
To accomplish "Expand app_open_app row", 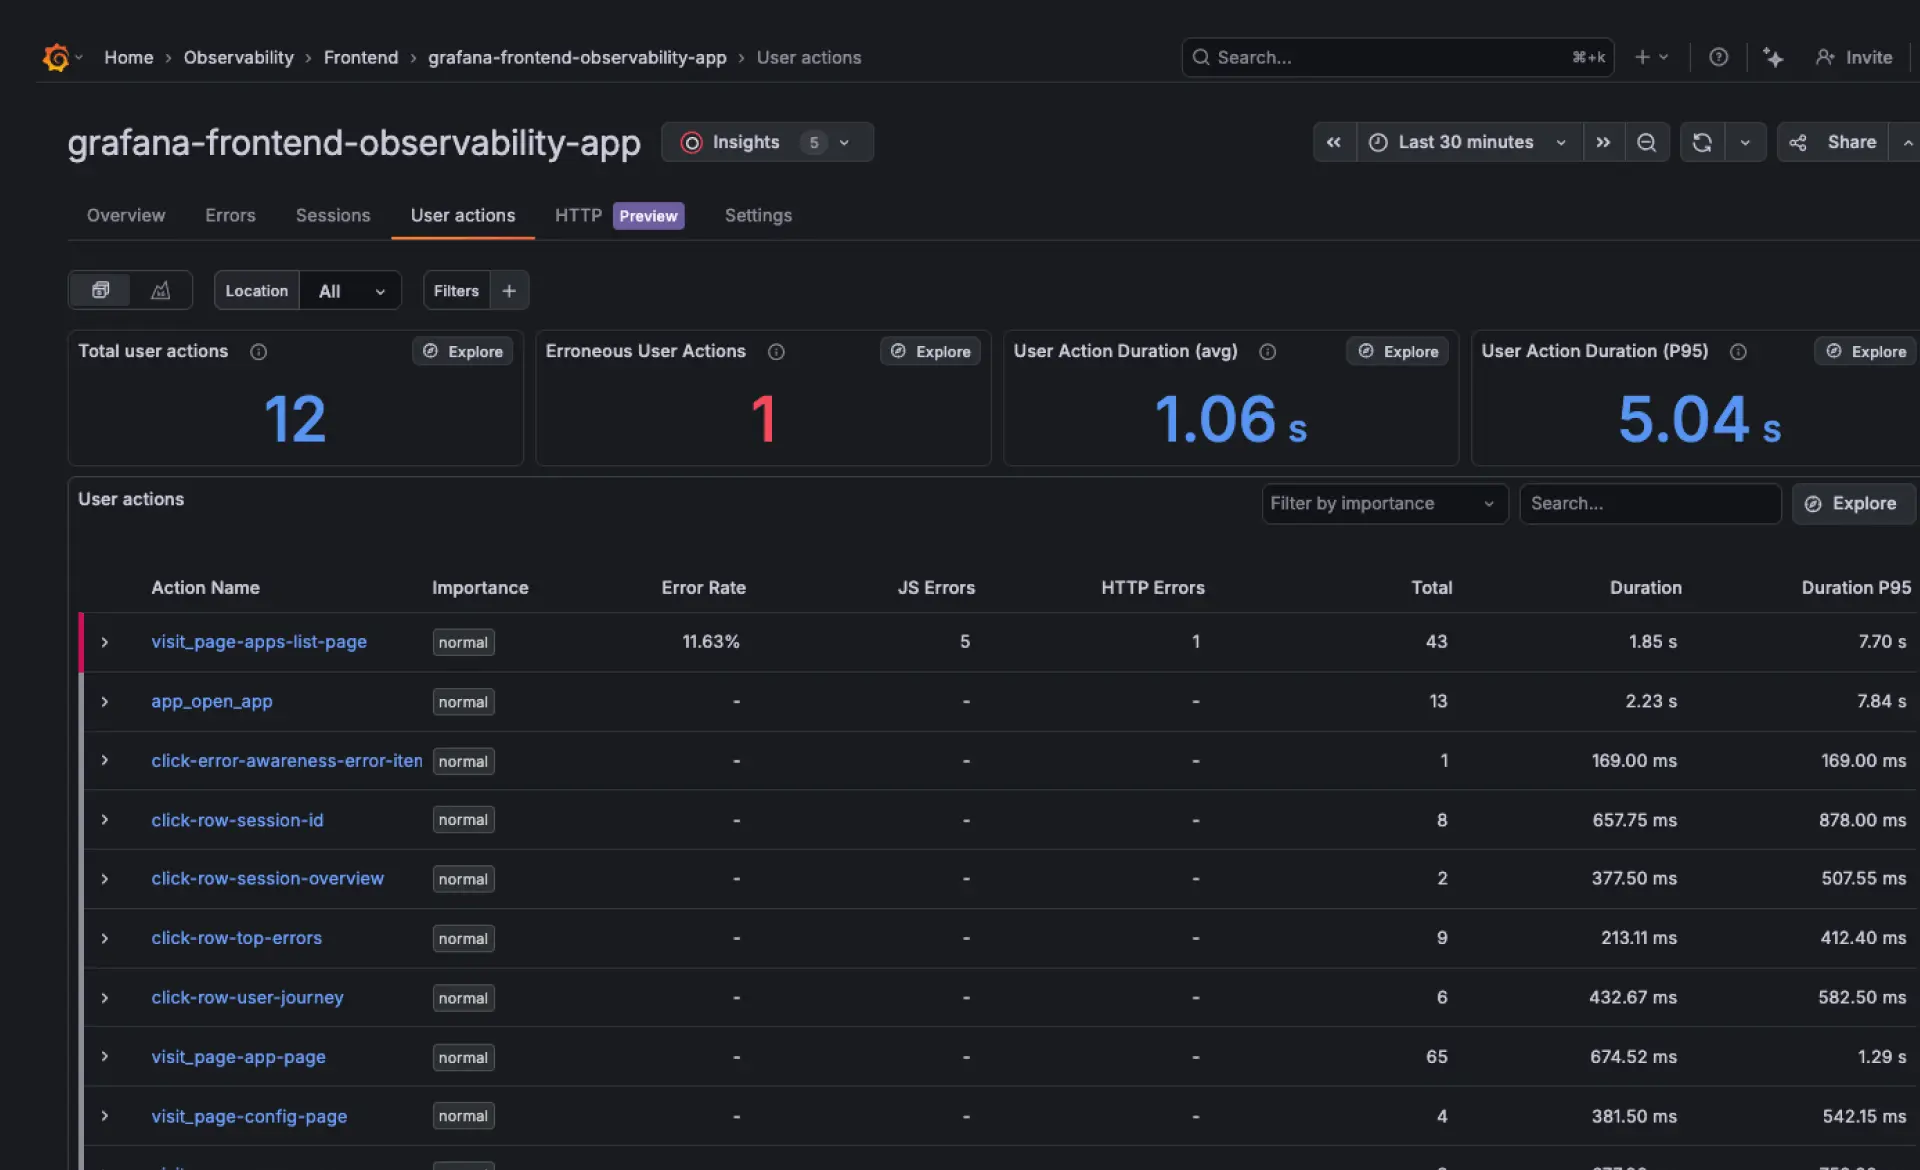I will (x=105, y=702).
